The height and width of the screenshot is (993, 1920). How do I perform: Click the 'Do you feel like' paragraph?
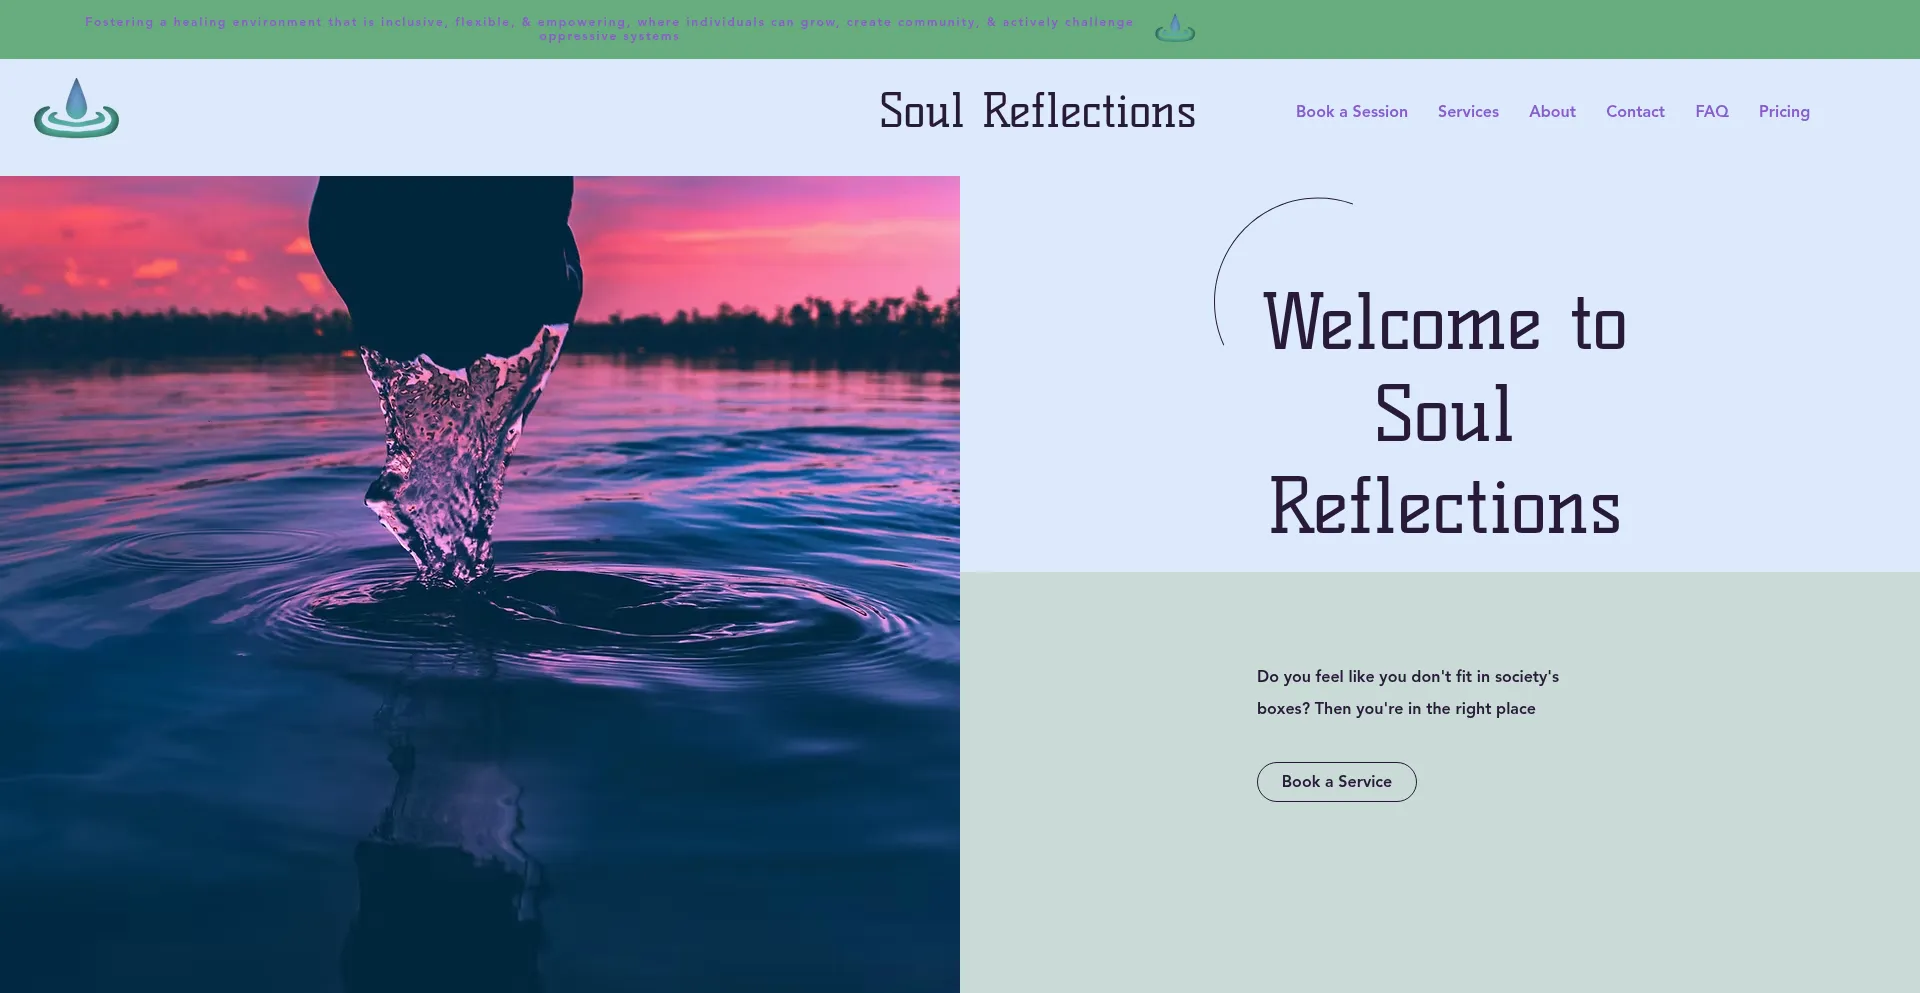[x=1407, y=692]
